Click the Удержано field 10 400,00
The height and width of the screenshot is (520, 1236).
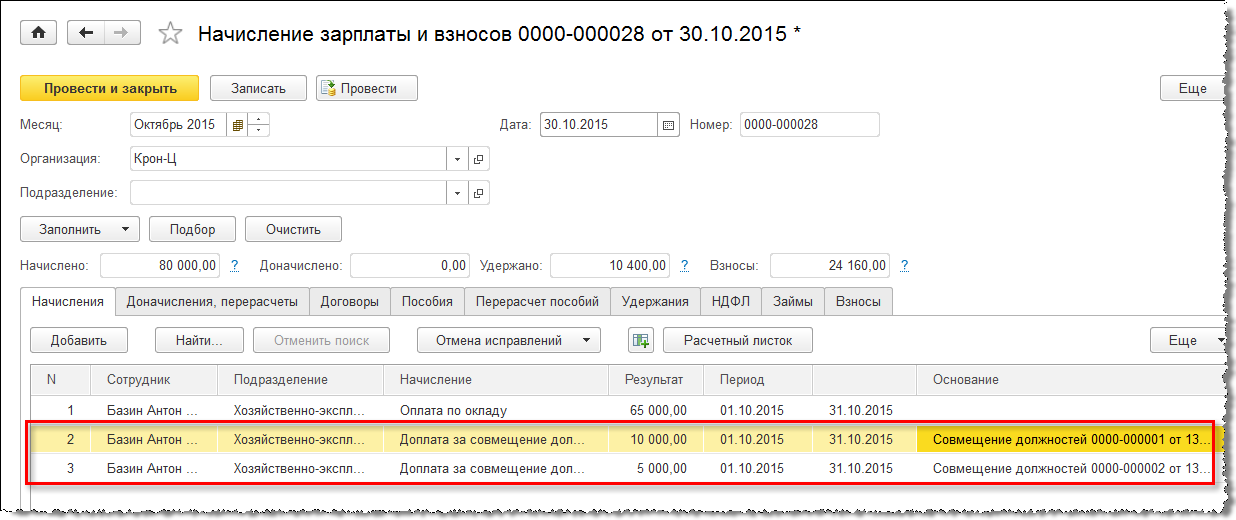[x=610, y=266]
